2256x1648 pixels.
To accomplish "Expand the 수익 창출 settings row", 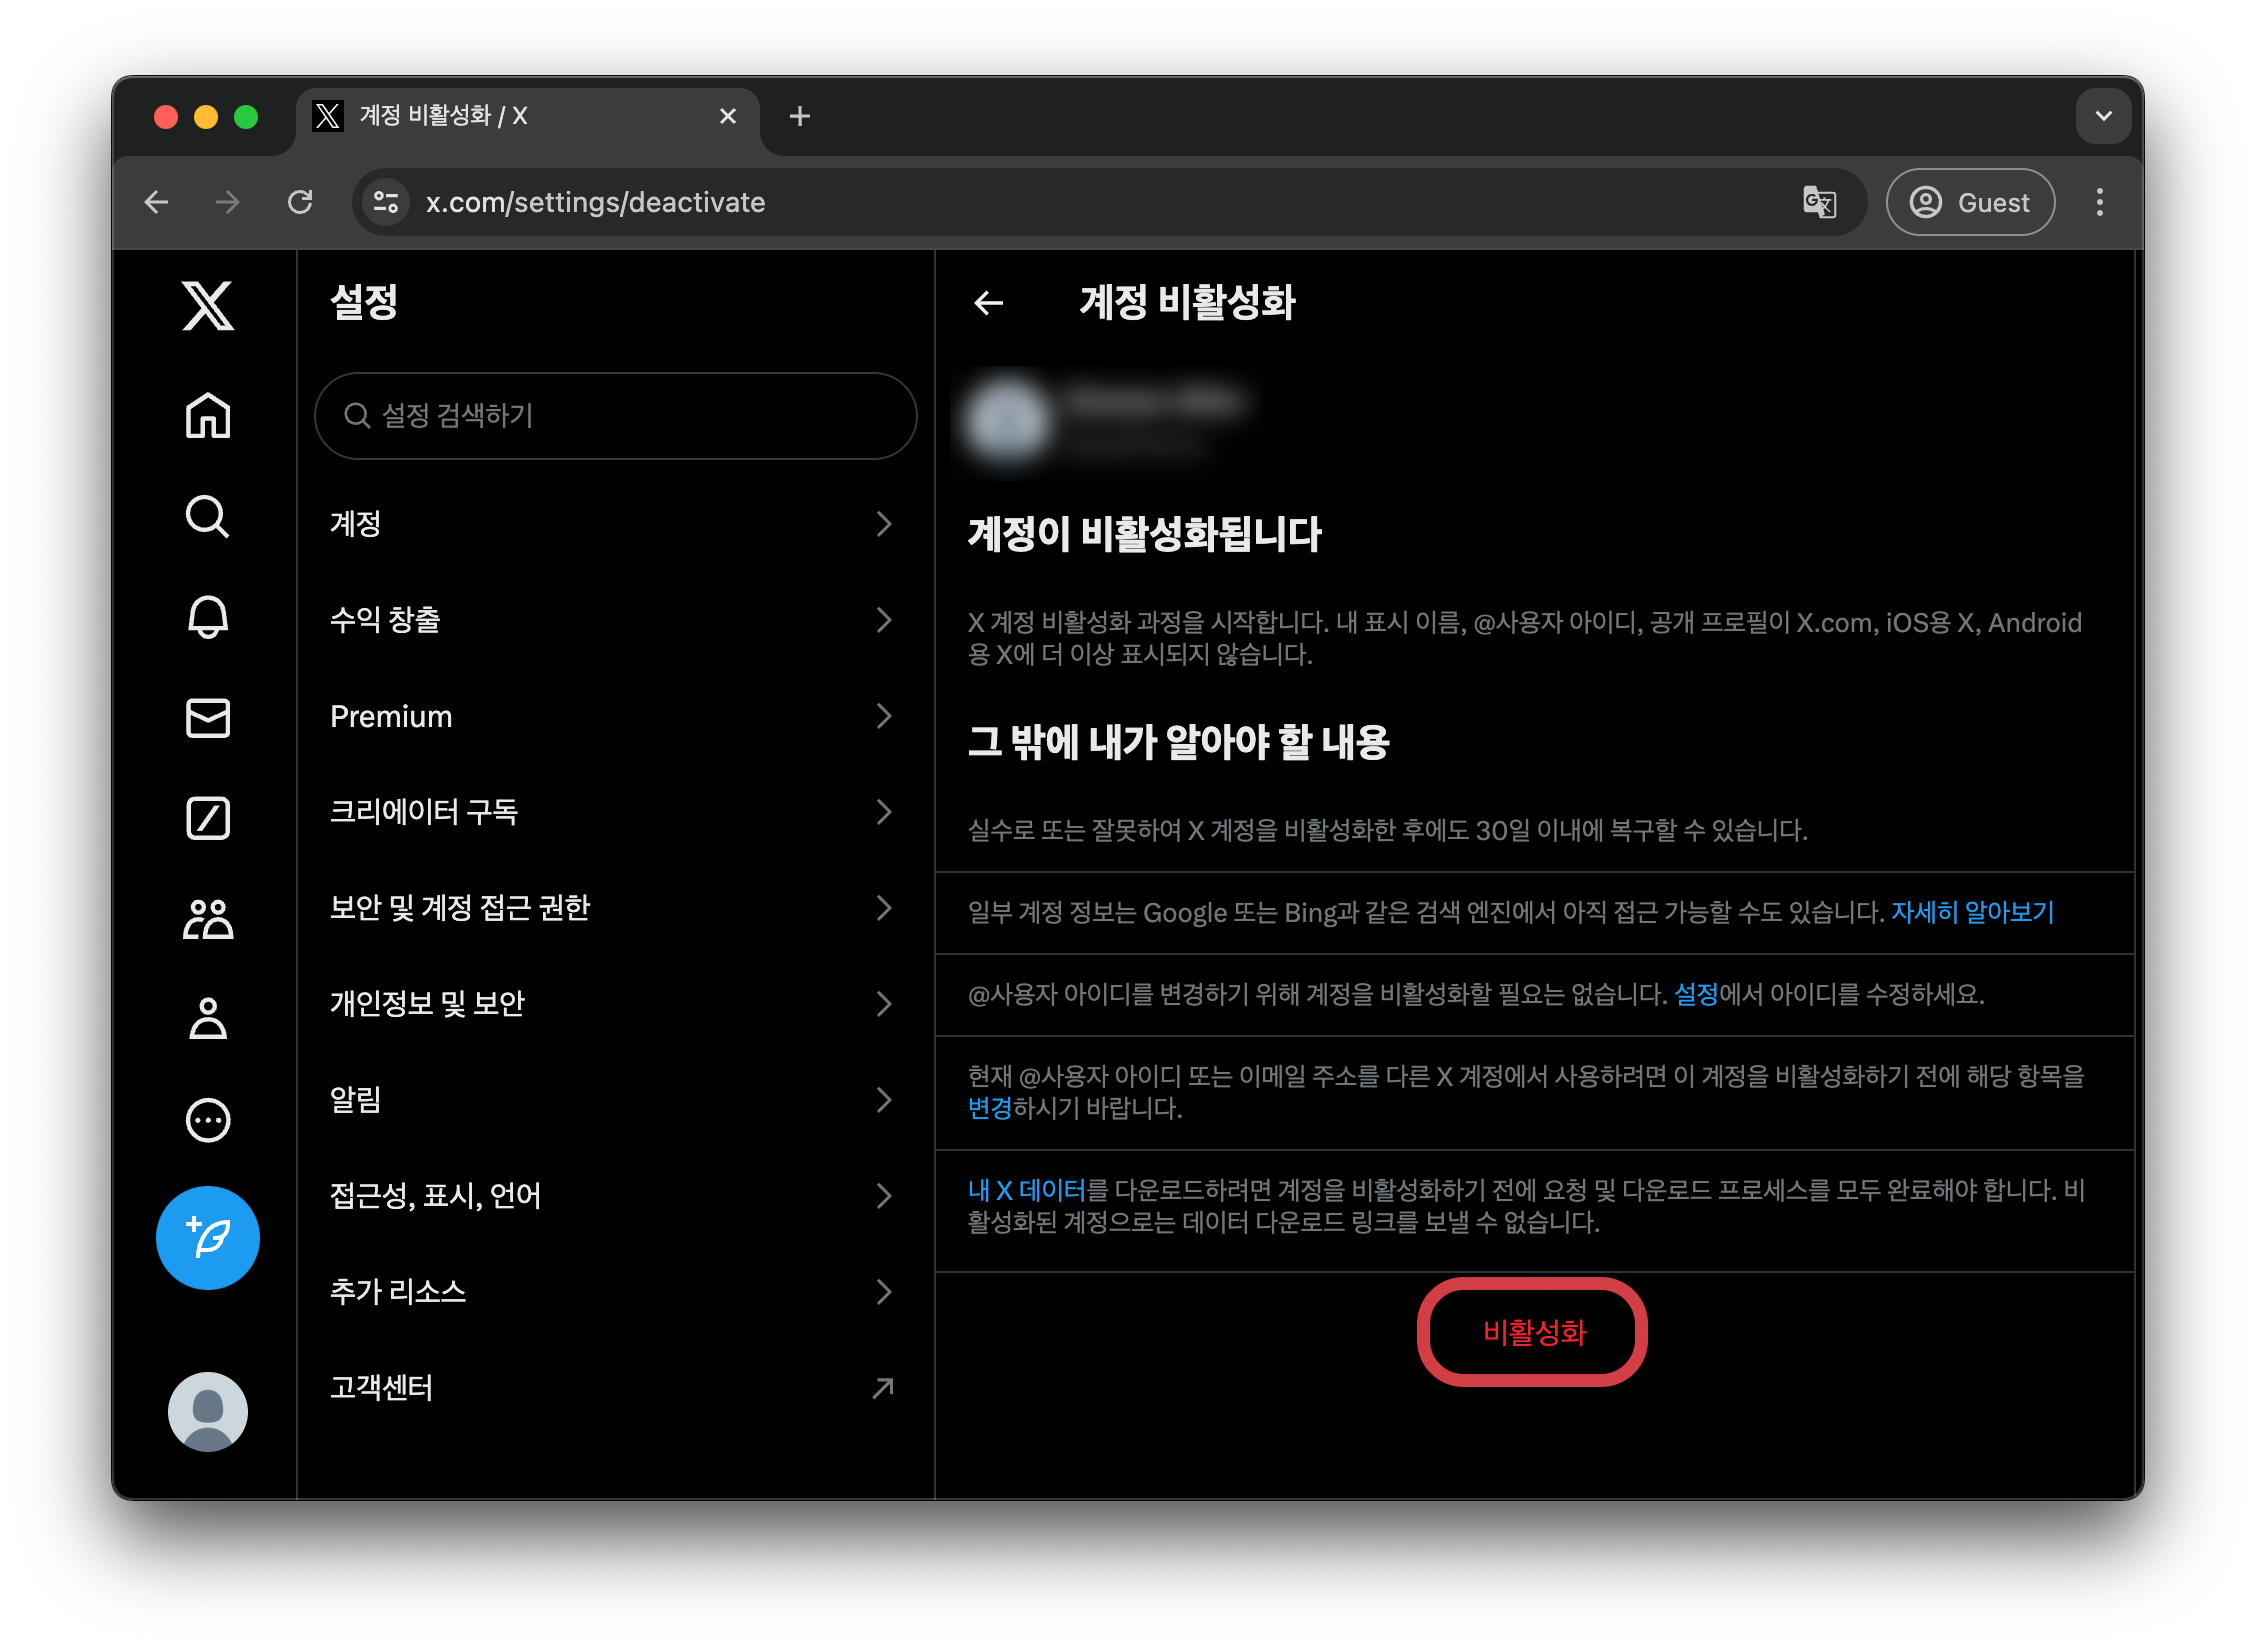I will (x=614, y=620).
